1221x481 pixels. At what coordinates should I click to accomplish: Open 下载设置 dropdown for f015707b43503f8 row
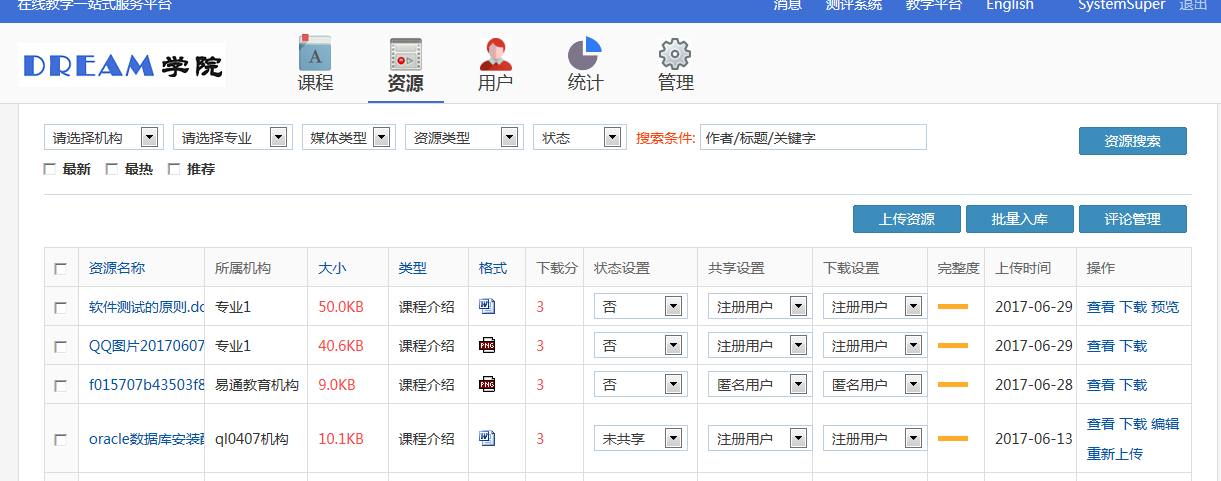point(873,384)
